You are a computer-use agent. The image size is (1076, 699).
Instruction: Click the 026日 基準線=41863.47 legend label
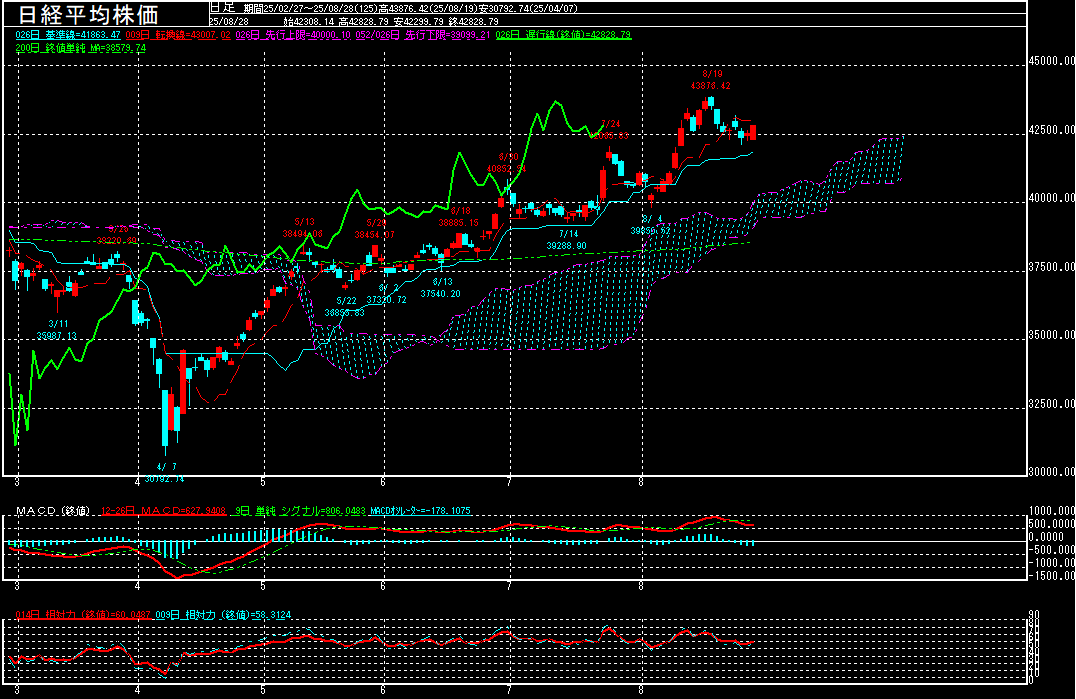pyautogui.click(x=68, y=35)
